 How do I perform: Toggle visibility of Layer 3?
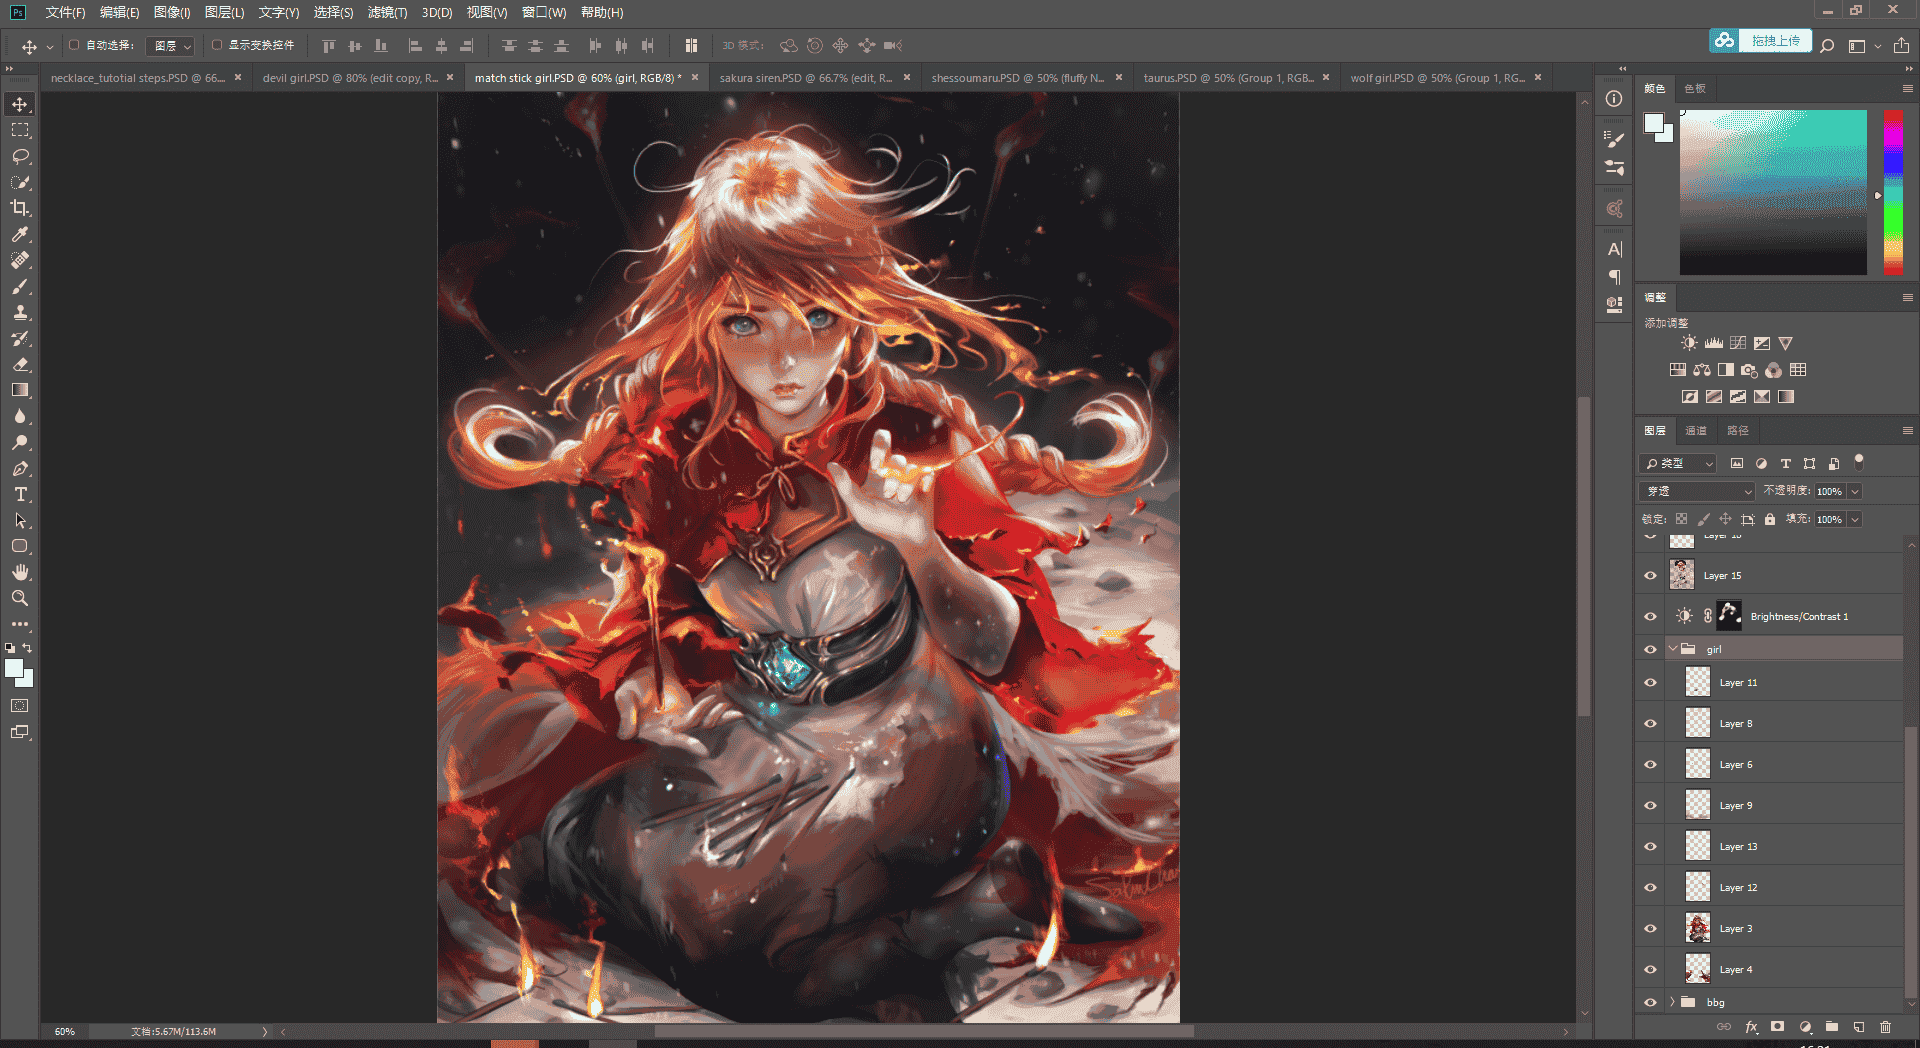tap(1650, 928)
